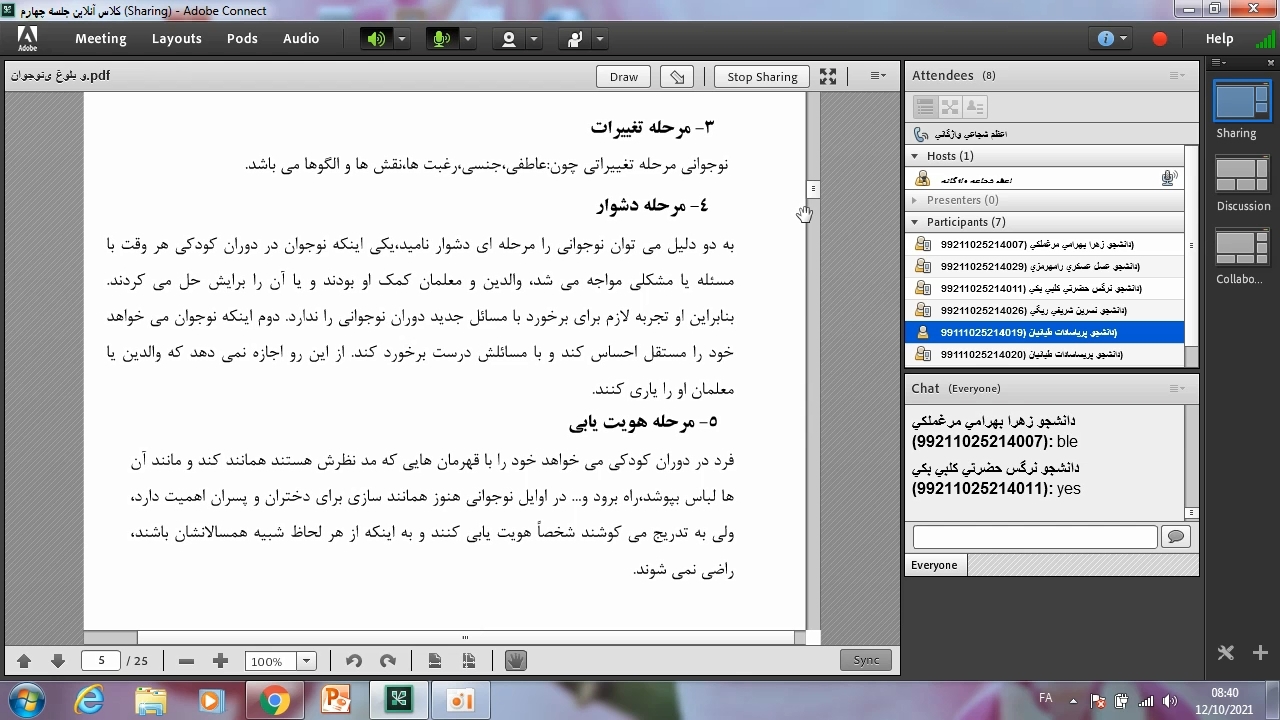
Task: Open the Meeting menu
Action: click(x=101, y=39)
